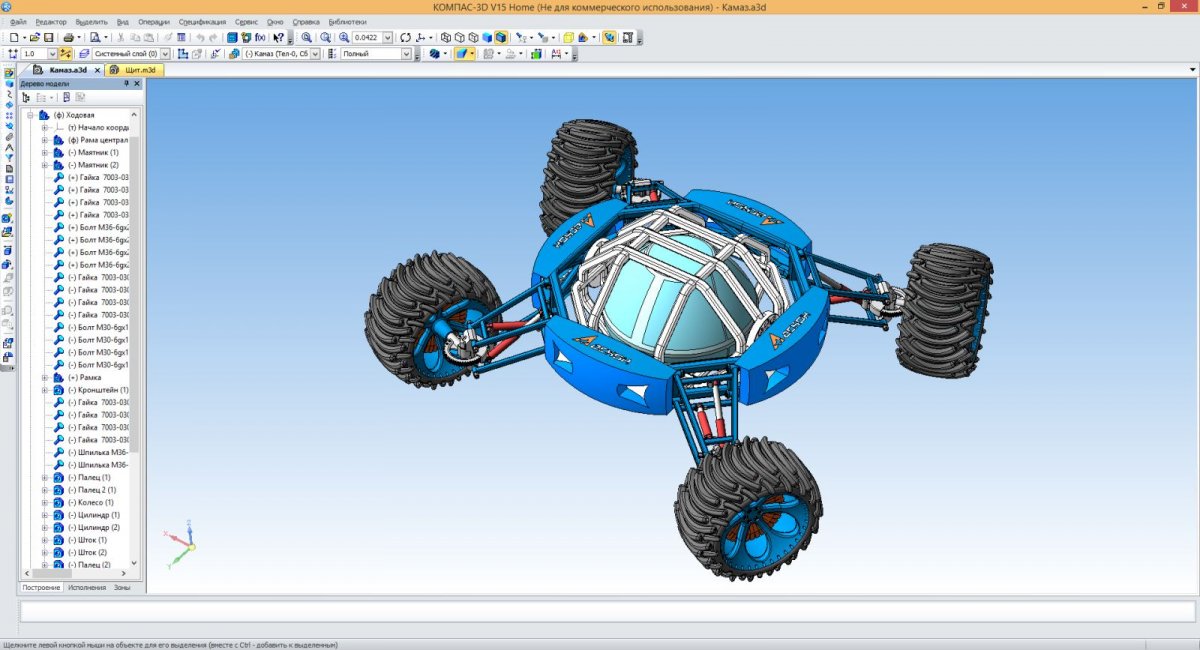This screenshot has width=1200, height=650.
Task: Switch to the Исполнения bottom tab
Action: tap(87, 588)
